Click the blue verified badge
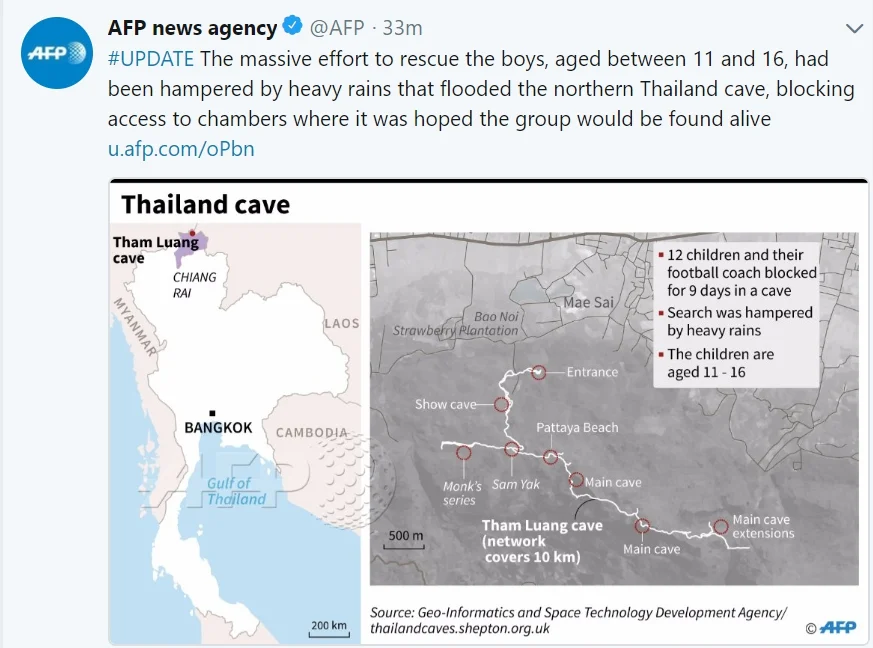This screenshot has height=648, width=873. (292, 26)
